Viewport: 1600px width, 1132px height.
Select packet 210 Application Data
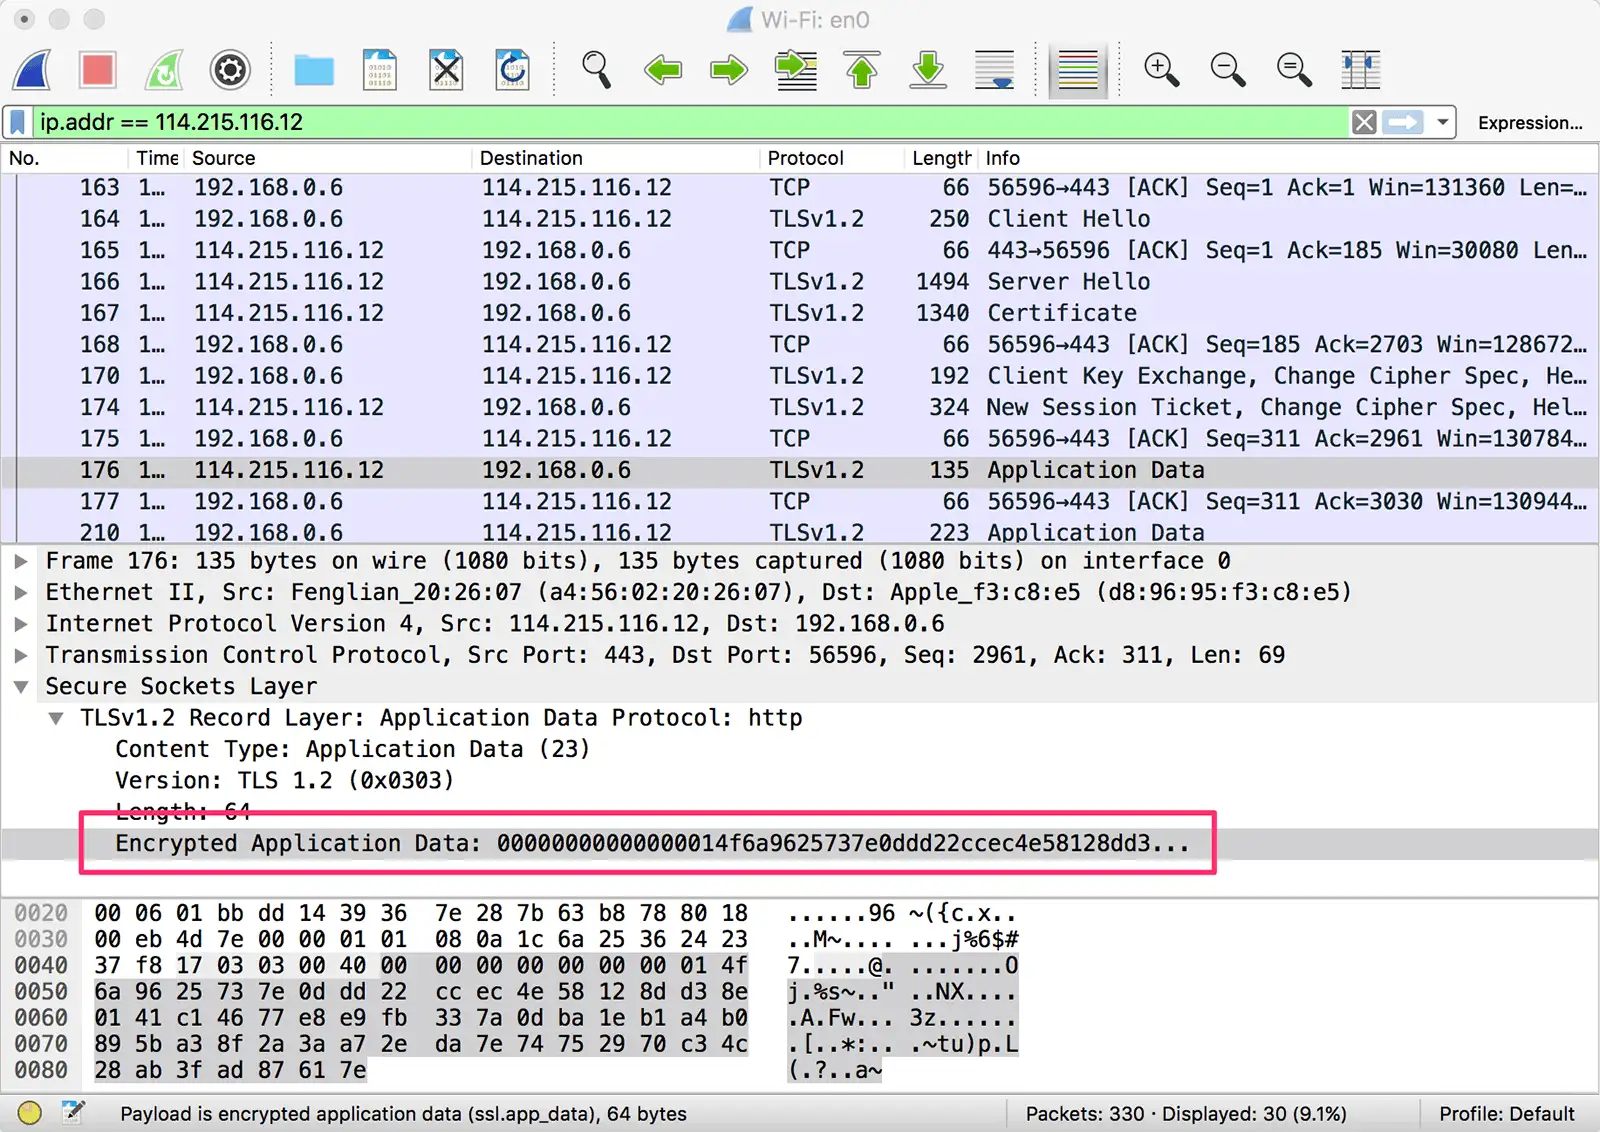coord(800,531)
